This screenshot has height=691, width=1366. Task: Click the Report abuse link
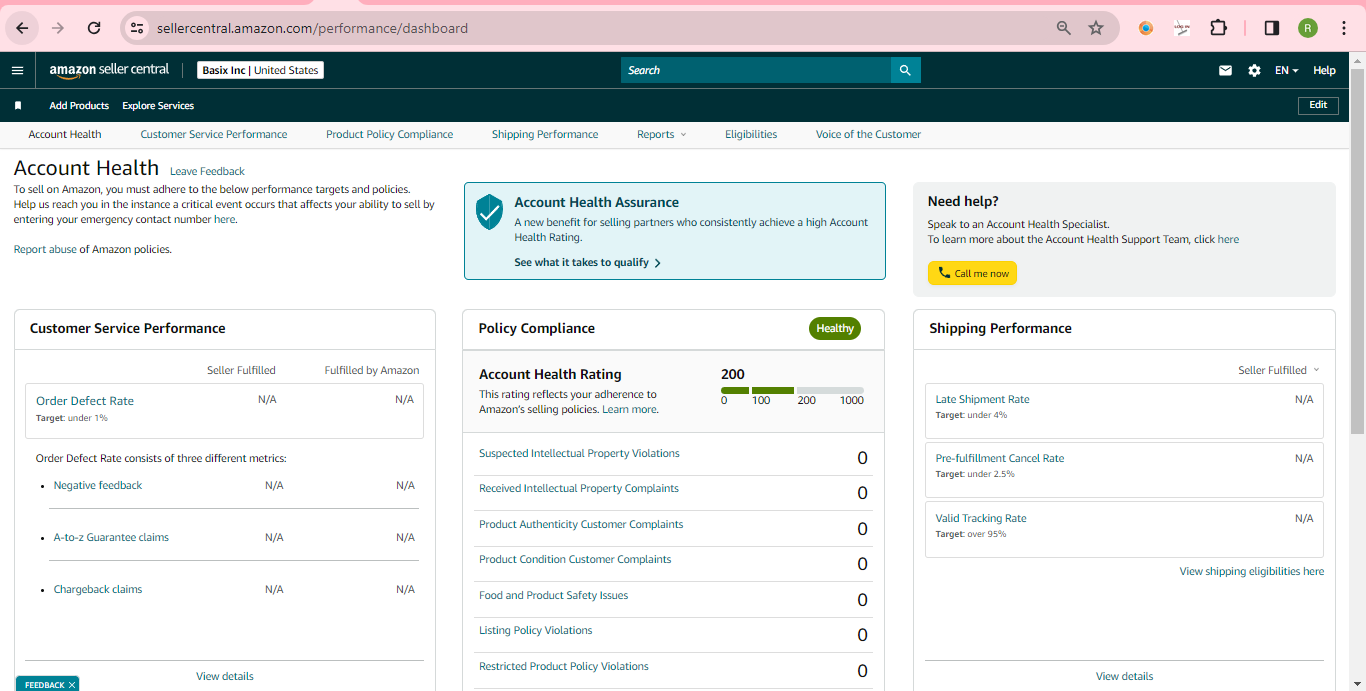coord(45,249)
